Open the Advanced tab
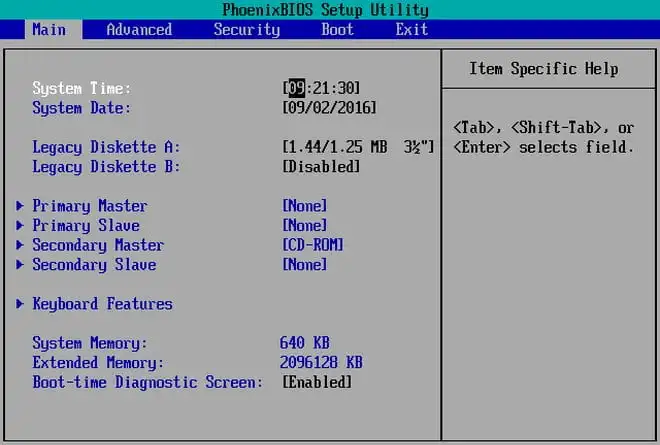Image resolution: width=660 pixels, height=445 pixels. coord(139,29)
